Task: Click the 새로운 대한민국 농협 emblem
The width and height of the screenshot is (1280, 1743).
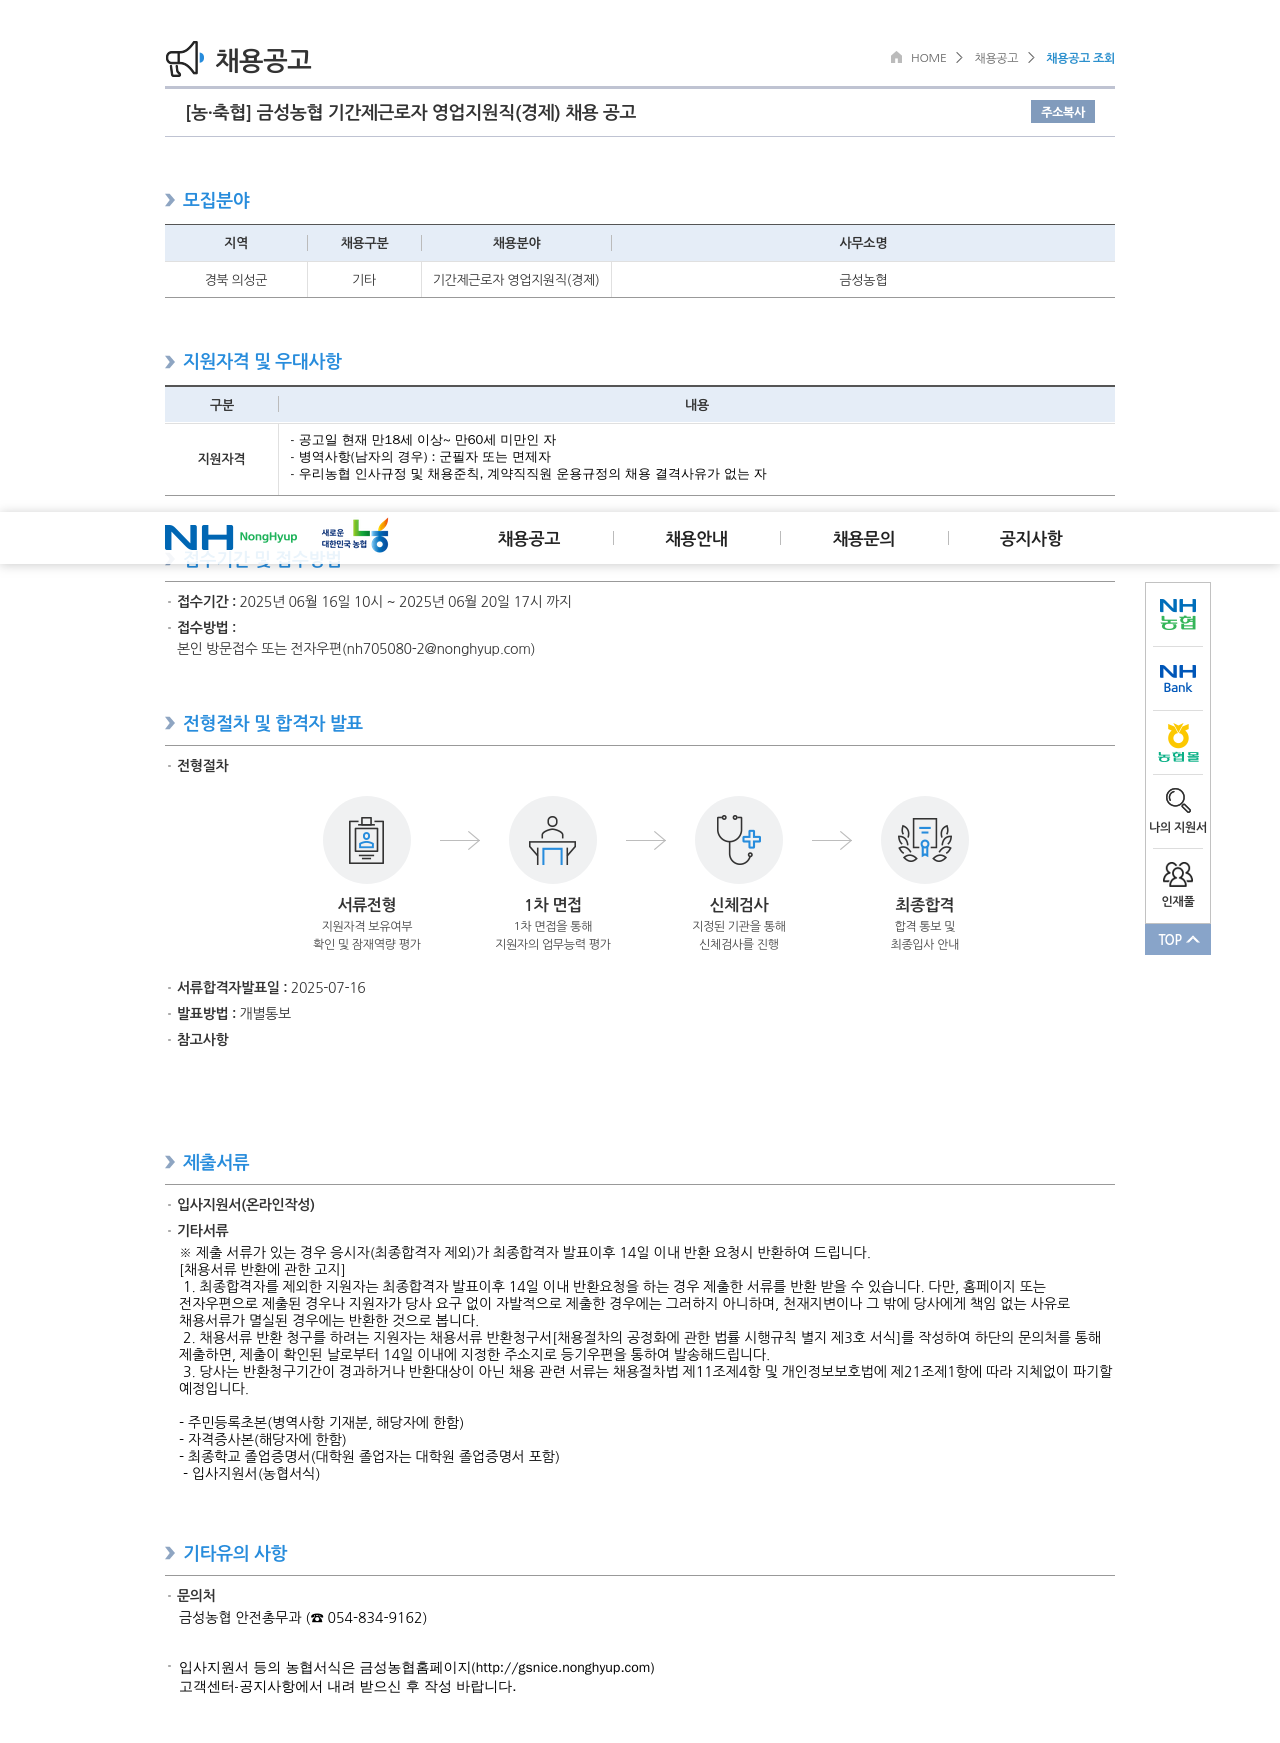Action: tap(355, 536)
